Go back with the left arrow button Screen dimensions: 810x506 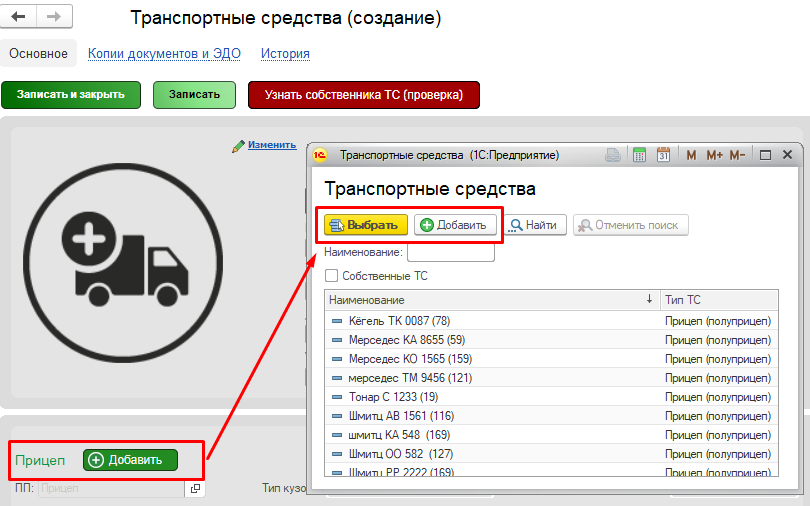click(18, 17)
